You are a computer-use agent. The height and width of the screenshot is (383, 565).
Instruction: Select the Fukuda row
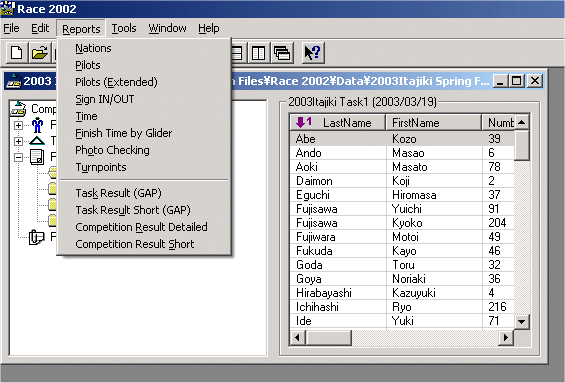pos(402,251)
